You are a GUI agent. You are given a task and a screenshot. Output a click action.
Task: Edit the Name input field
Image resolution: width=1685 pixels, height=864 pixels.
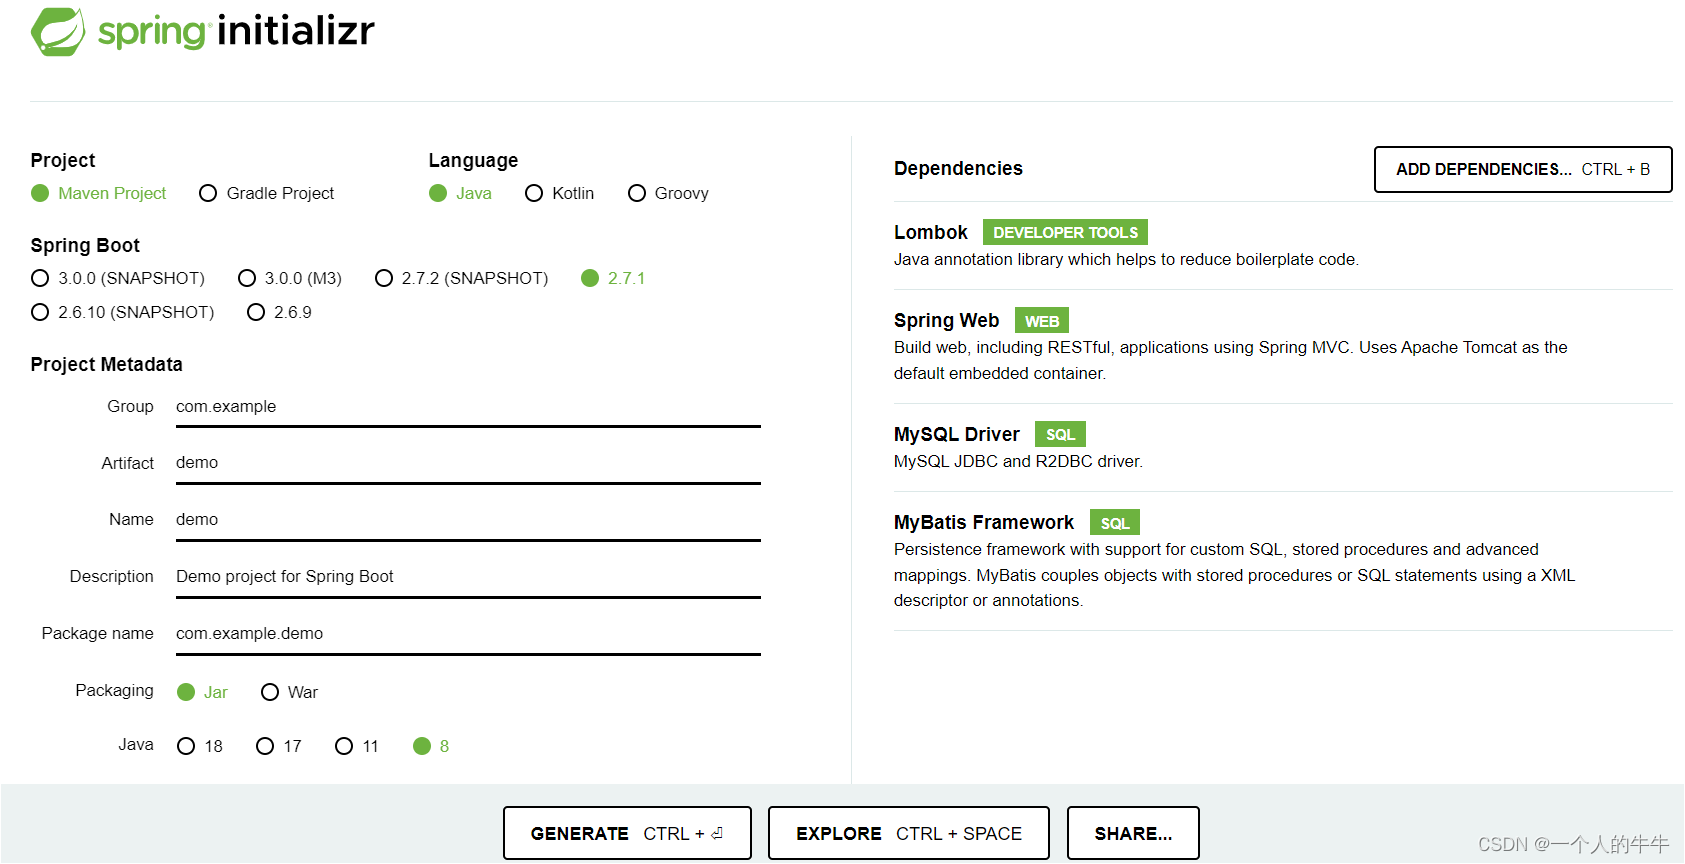(468, 520)
